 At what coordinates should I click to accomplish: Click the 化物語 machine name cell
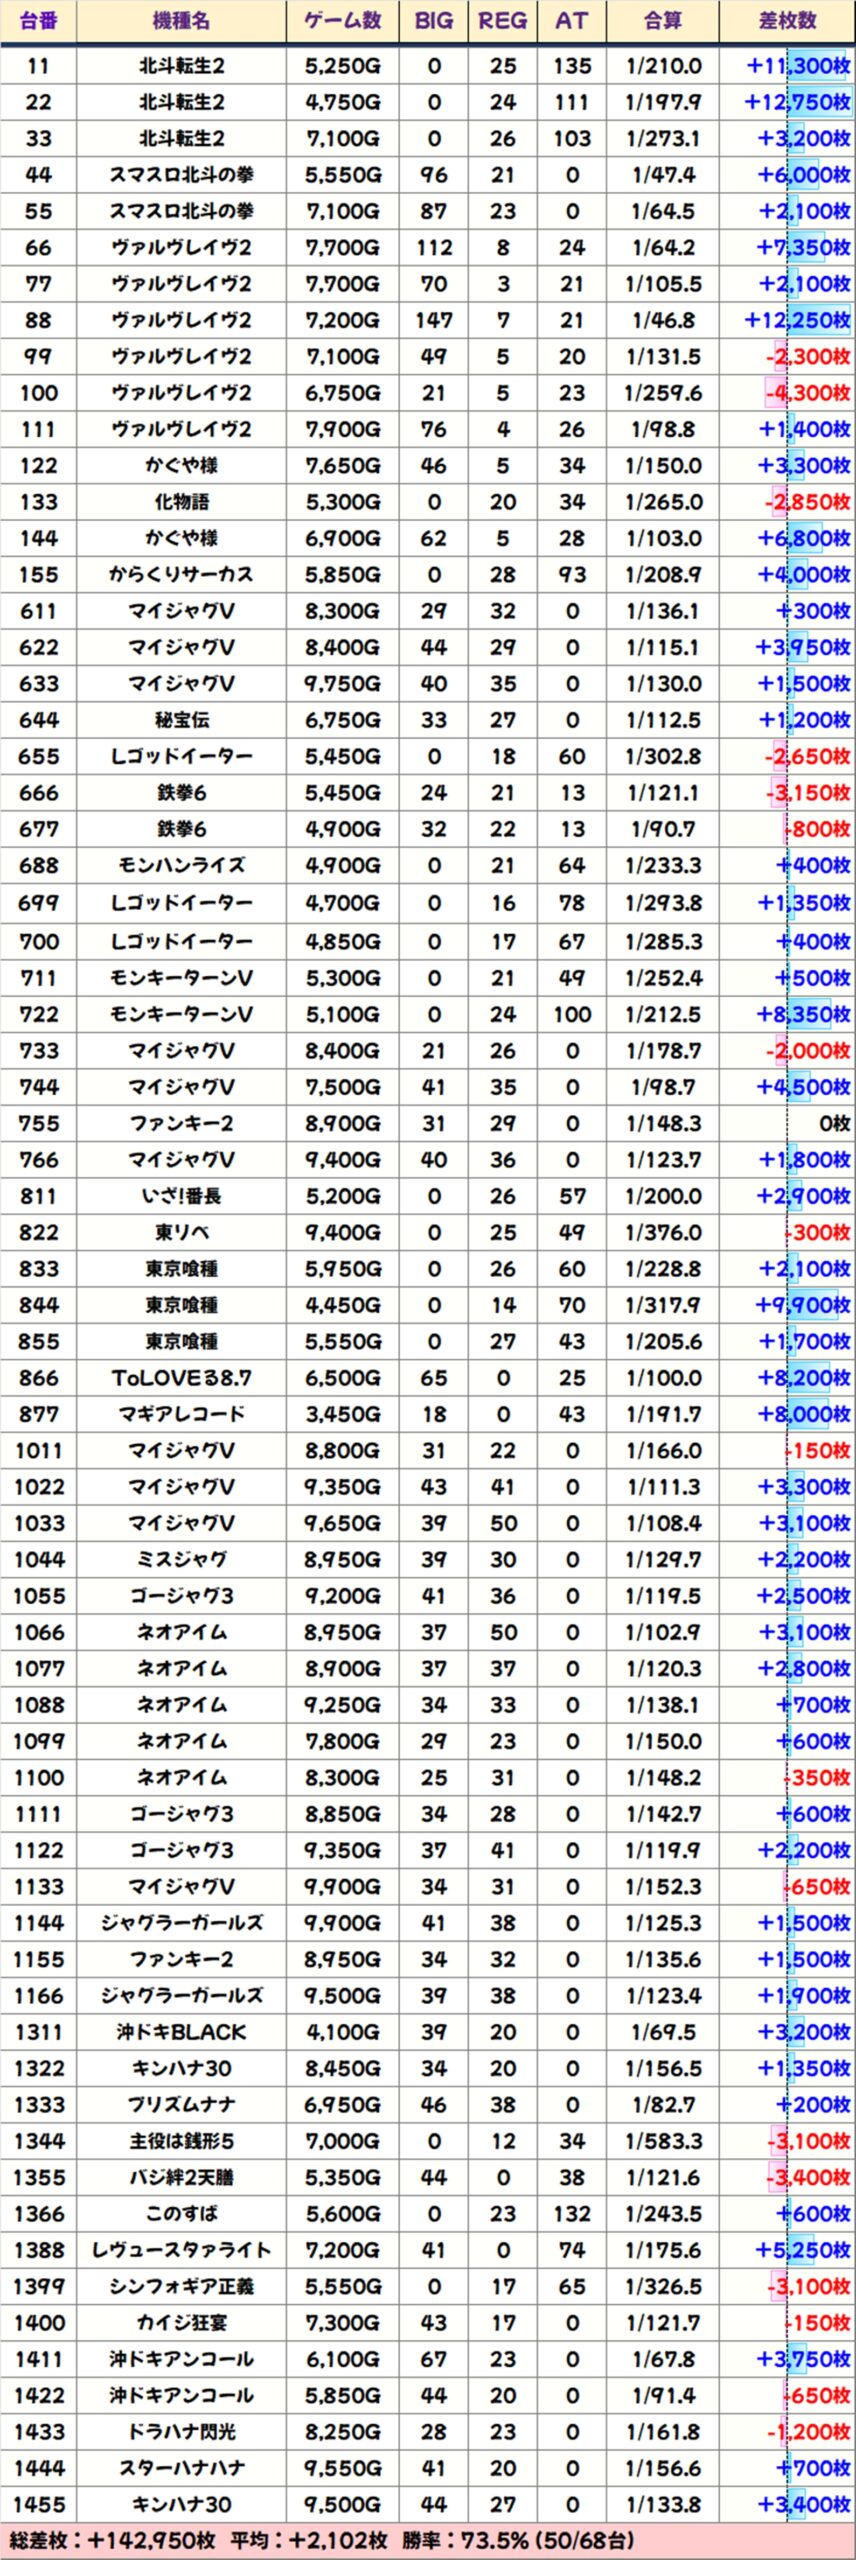(181, 502)
